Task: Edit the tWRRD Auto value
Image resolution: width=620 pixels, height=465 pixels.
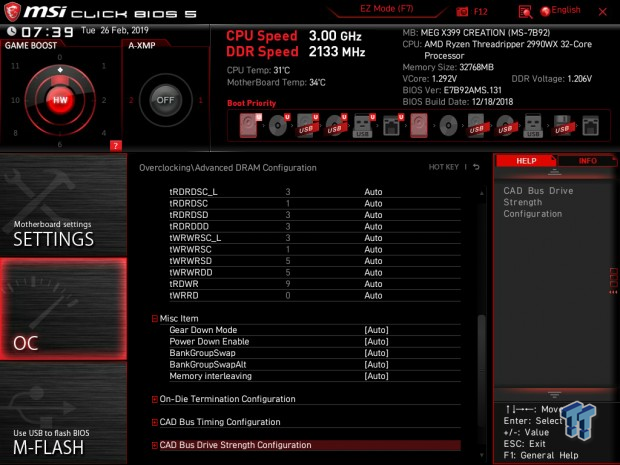Action: [373, 296]
